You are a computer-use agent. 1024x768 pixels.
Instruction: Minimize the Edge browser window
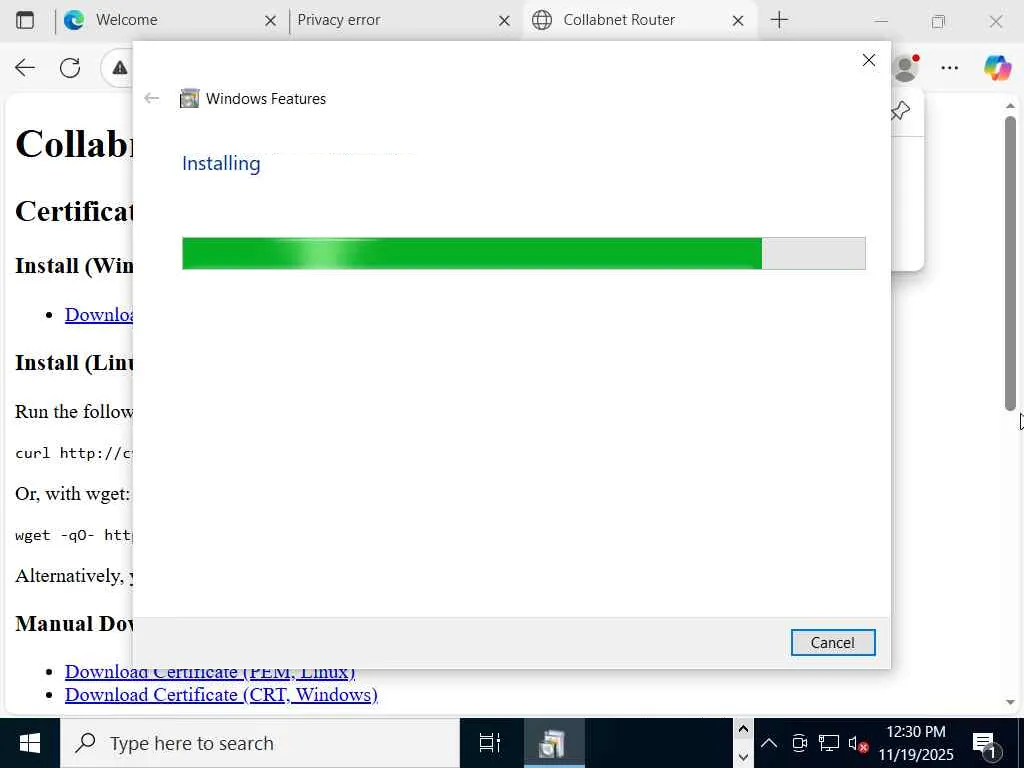882,21
